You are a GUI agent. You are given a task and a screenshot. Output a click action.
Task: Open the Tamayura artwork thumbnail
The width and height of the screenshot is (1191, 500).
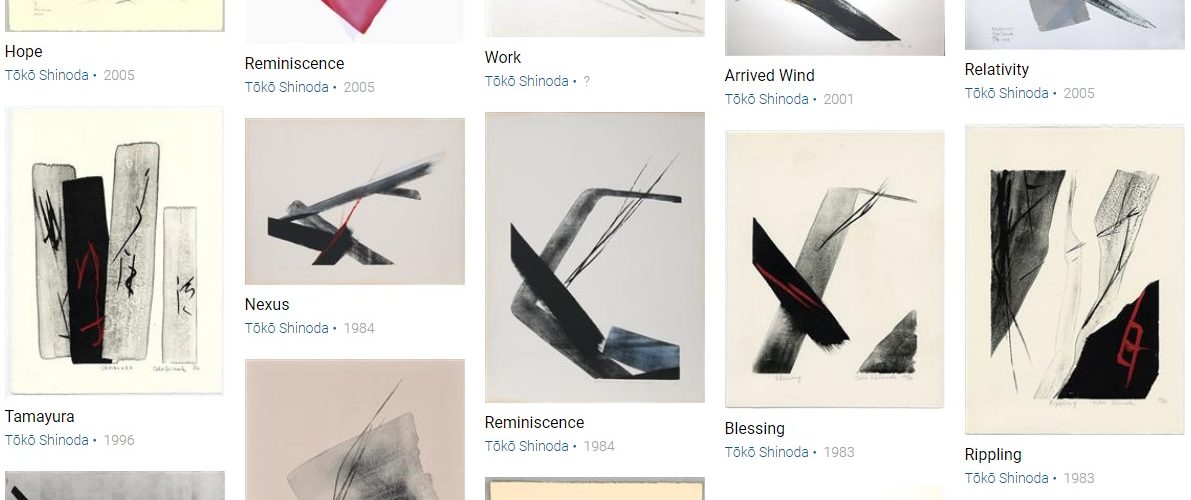coord(115,252)
